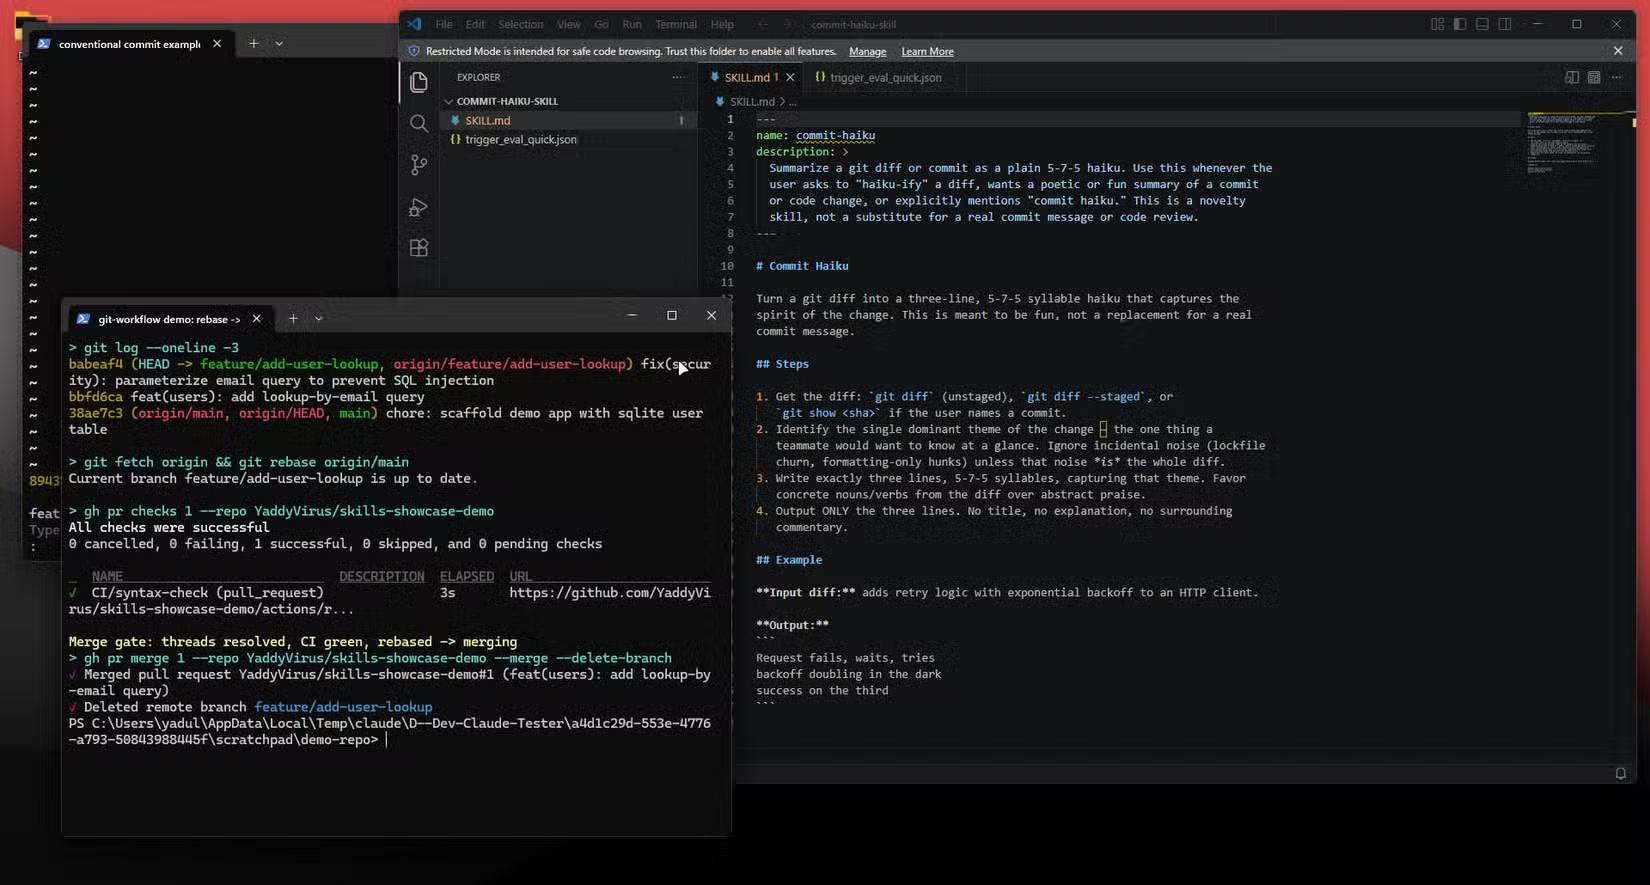Click the PowerShell icon on conventional commit tab

tap(44, 44)
